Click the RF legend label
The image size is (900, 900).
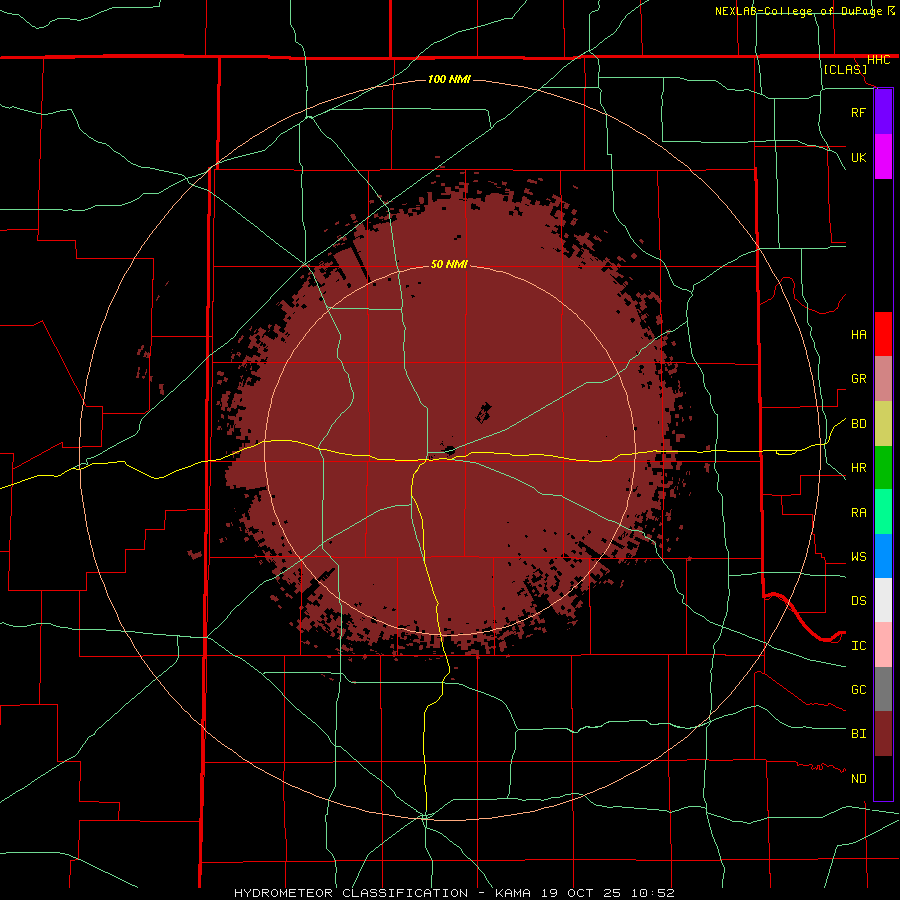[x=858, y=113]
